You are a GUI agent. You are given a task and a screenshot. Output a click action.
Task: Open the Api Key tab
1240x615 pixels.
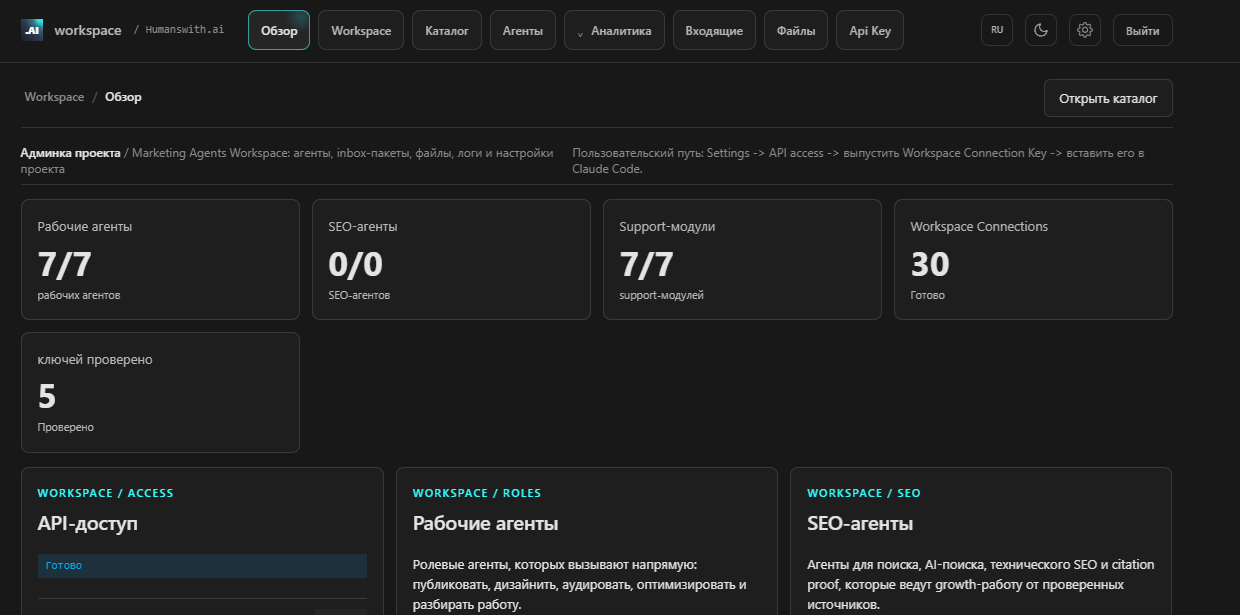tap(870, 31)
